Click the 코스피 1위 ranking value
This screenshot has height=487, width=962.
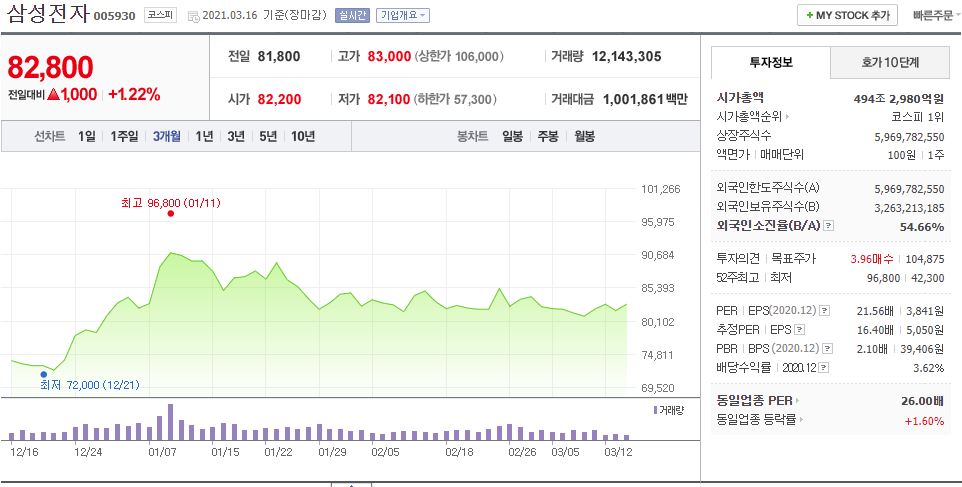[x=918, y=117]
